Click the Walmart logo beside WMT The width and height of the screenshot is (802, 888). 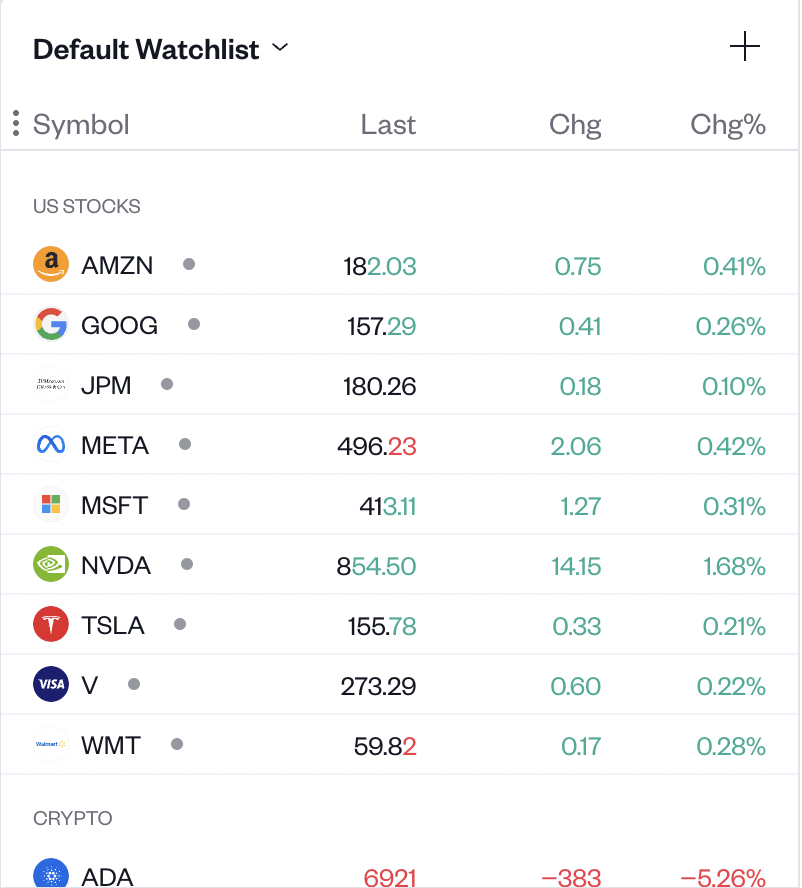pos(51,744)
